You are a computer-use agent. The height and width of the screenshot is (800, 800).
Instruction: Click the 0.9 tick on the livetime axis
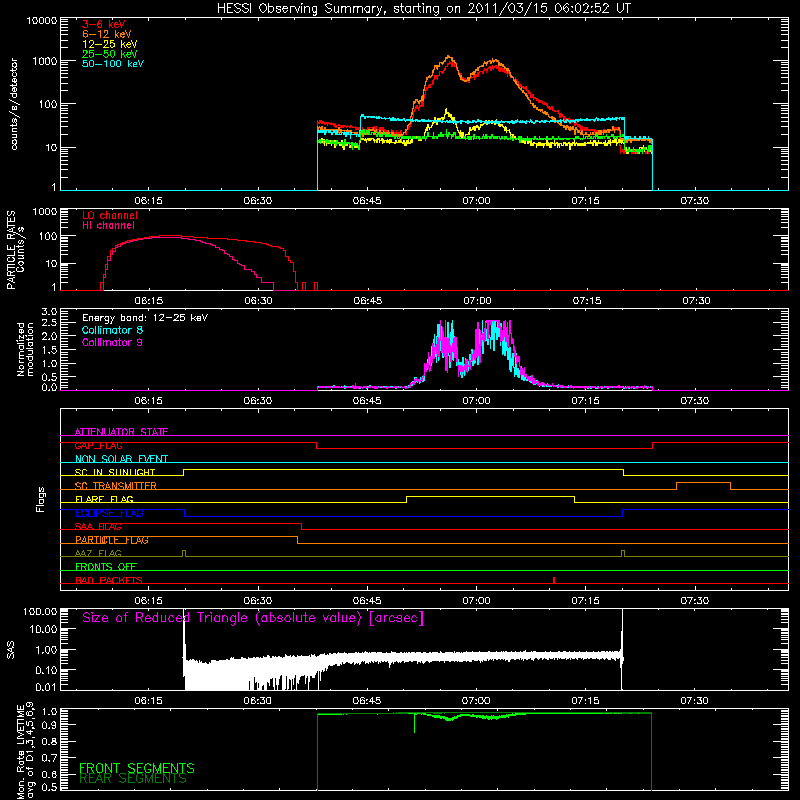49,724
